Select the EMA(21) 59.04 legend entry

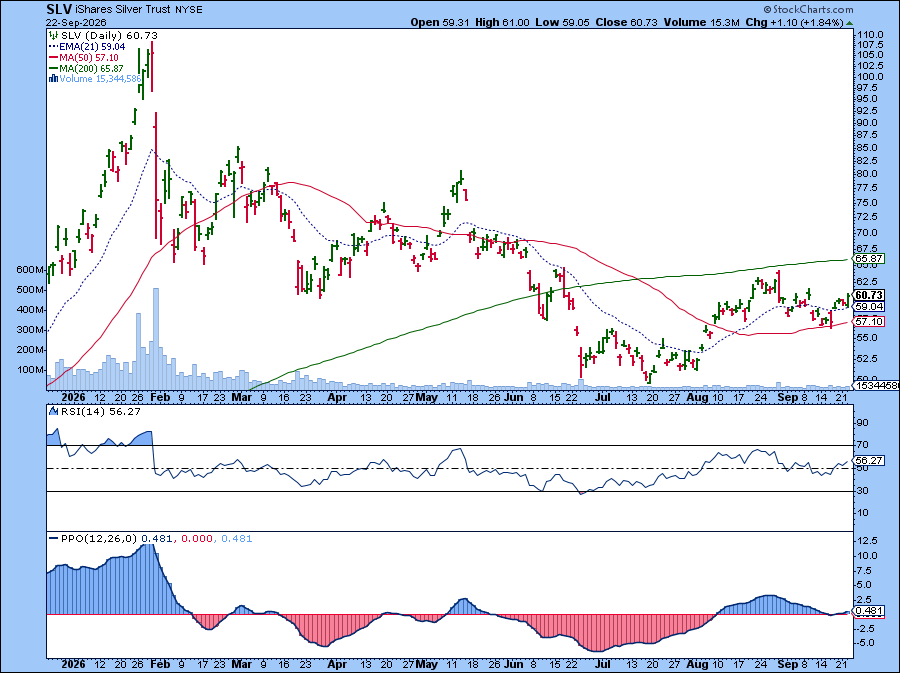(x=92, y=46)
